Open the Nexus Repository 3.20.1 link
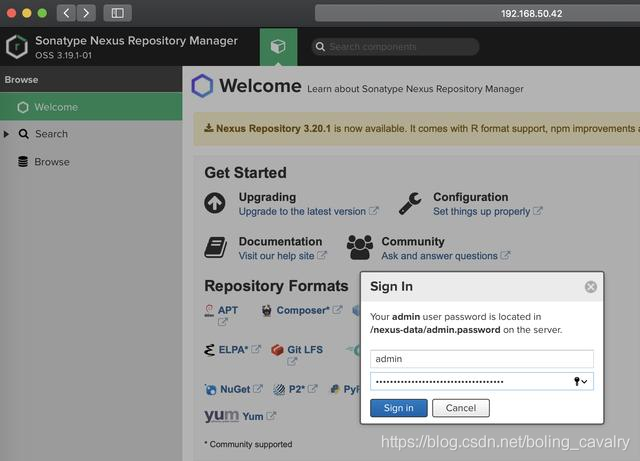Screen dimensions: 640x461 click(x=273, y=129)
